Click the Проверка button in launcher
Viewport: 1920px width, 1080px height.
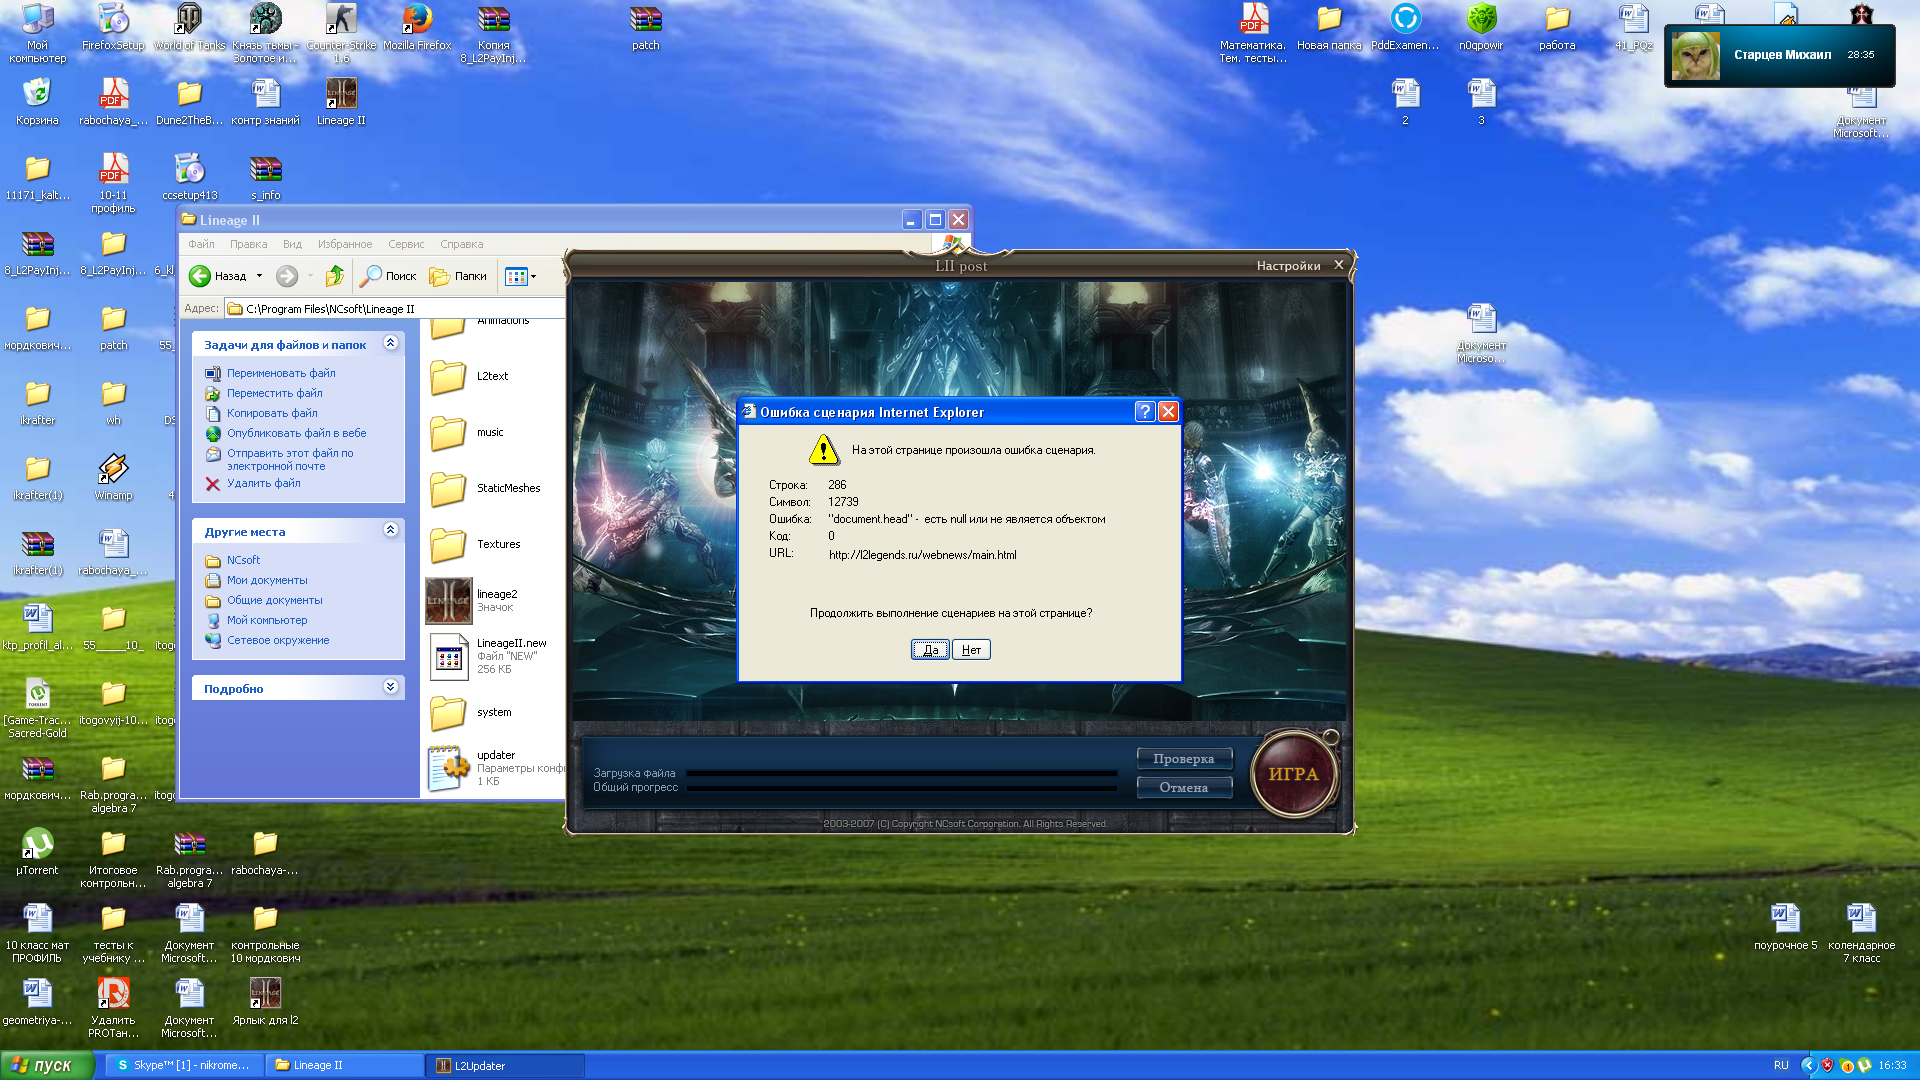[x=1184, y=759]
